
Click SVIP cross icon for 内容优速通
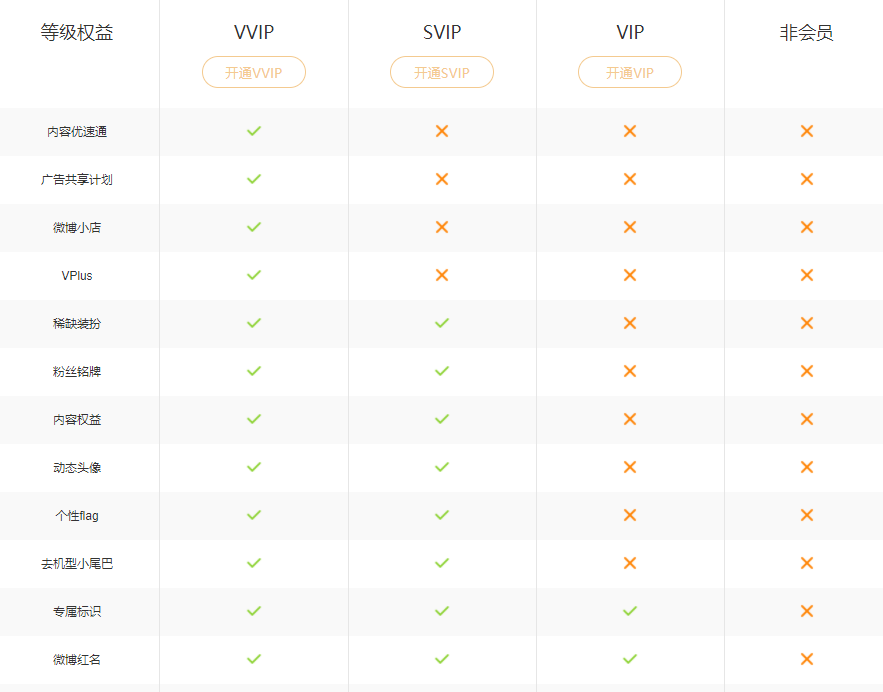pyautogui.click(x=442, y=131)
